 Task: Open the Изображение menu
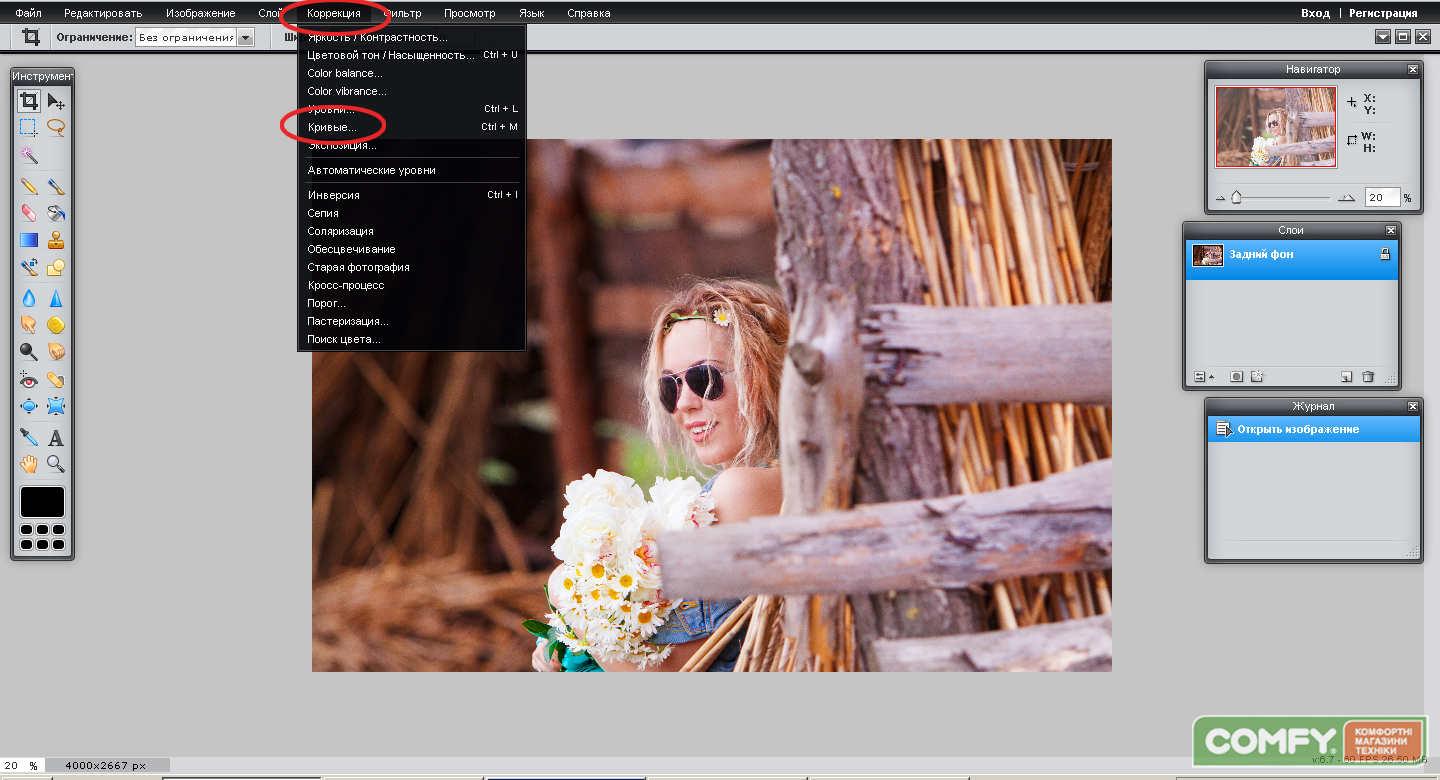[x=201, y=13]
